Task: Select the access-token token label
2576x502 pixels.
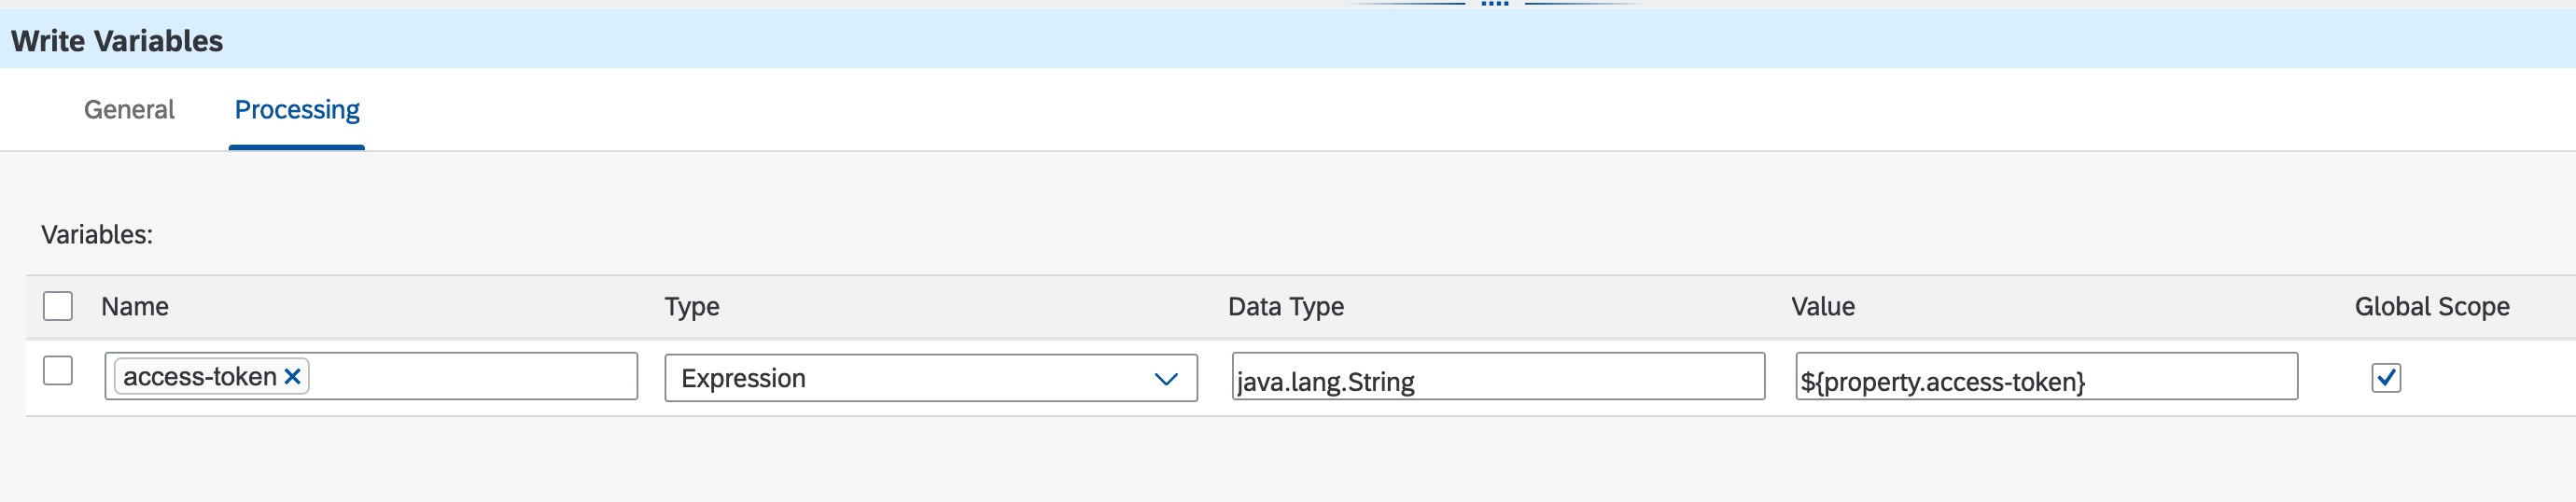Action: tap(200, 377)
